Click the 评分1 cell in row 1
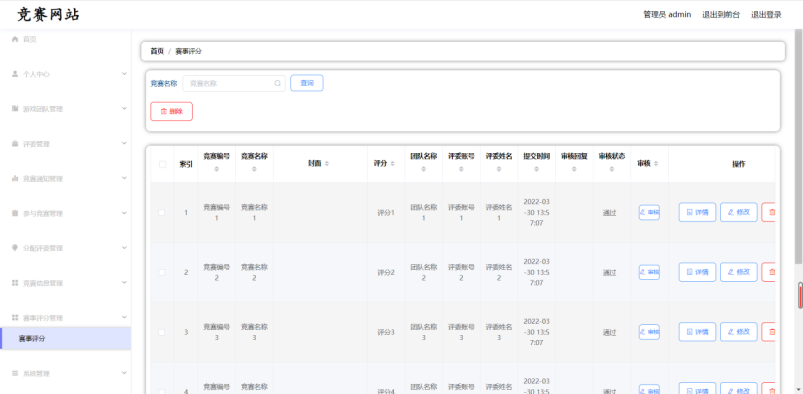803x394 pixels. coord(386,213)
